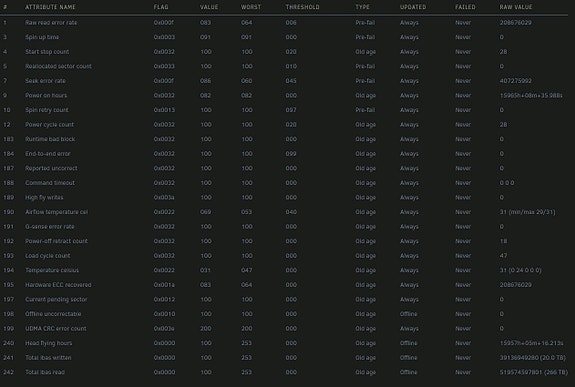The height and width of the screenshot is (387, 575).
Task: Click raw value 31 (min/max 29/31)
Action: tap(527, 212)
